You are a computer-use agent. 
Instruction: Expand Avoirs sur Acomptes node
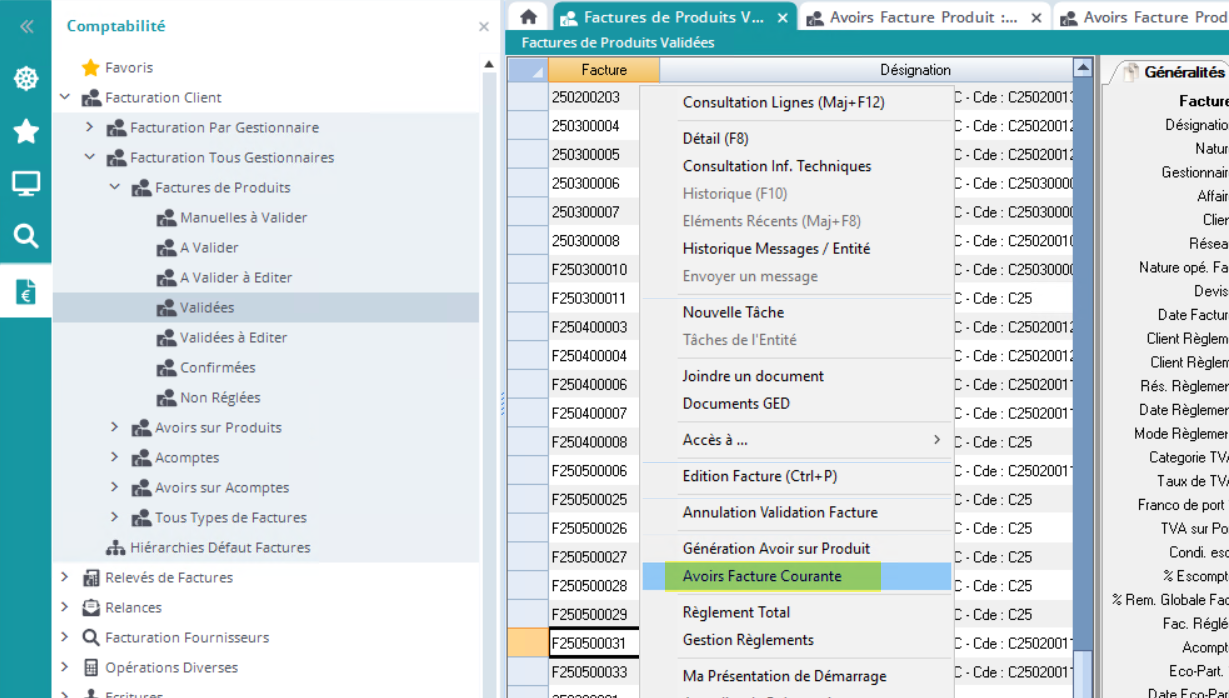[115, 487]
